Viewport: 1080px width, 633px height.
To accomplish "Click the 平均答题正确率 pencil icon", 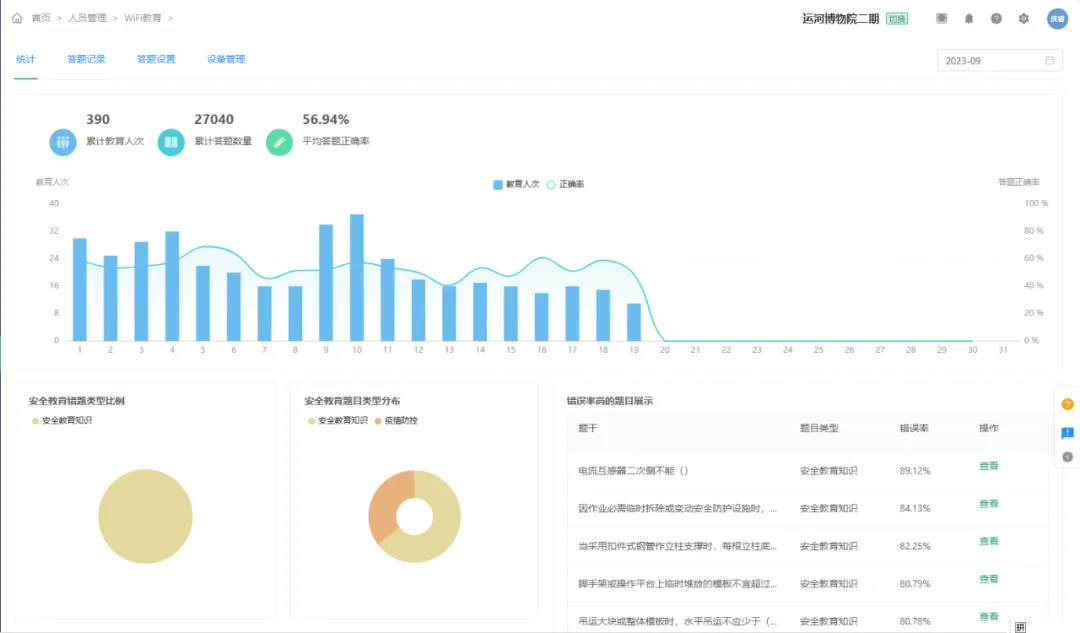I will 279,143.
